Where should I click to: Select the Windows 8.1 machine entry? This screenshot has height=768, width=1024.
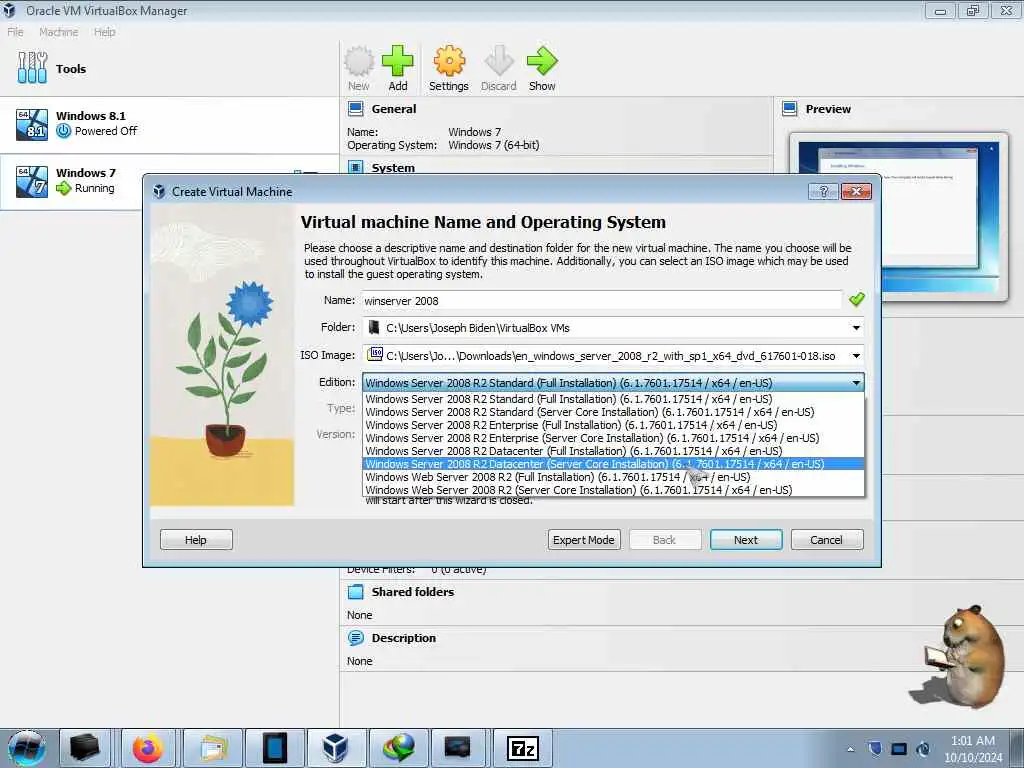pyautogui.click(x=169, y=125)
